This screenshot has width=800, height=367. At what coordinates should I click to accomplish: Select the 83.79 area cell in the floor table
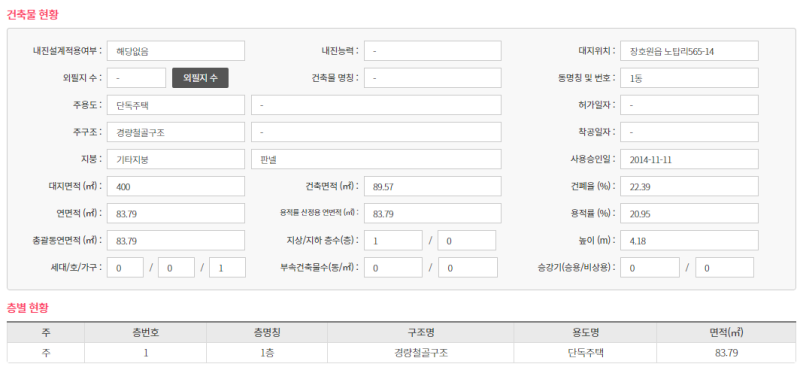coord(726,353)
